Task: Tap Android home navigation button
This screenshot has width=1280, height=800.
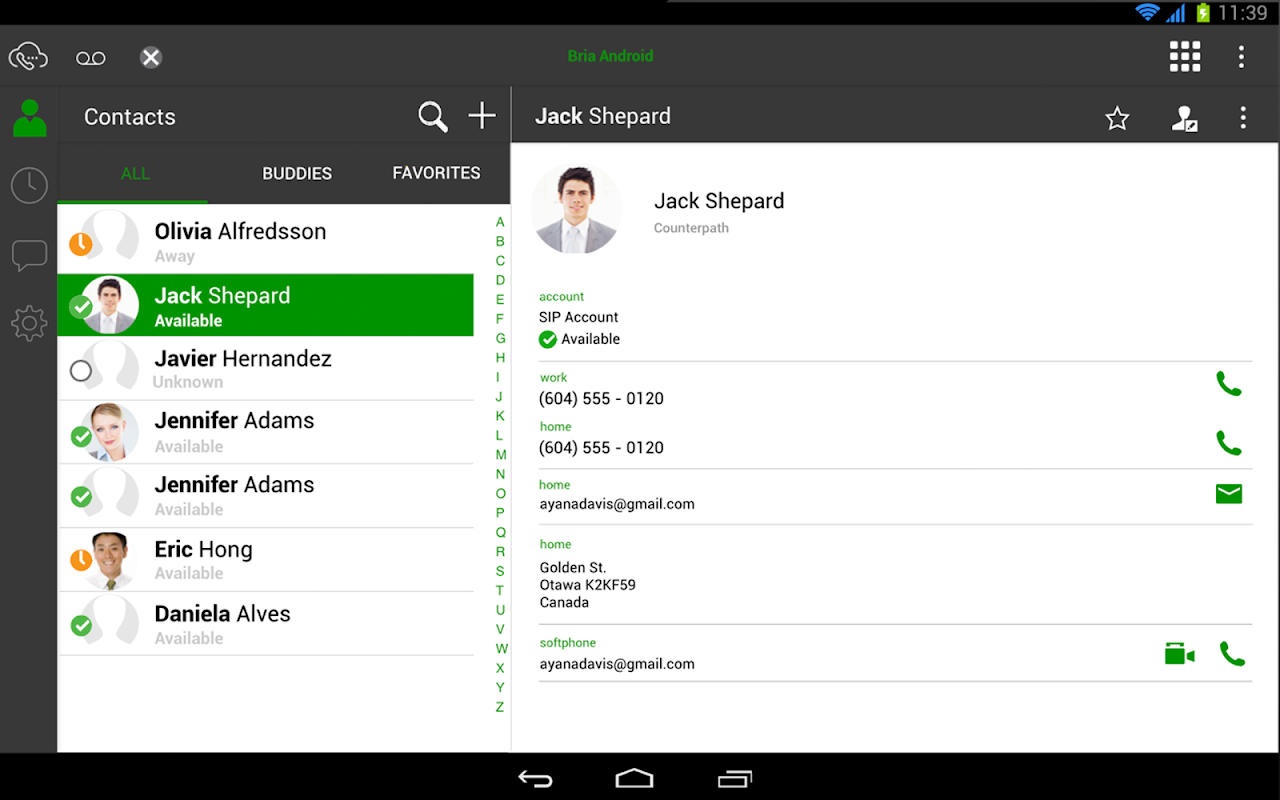Action: (634, 778)
